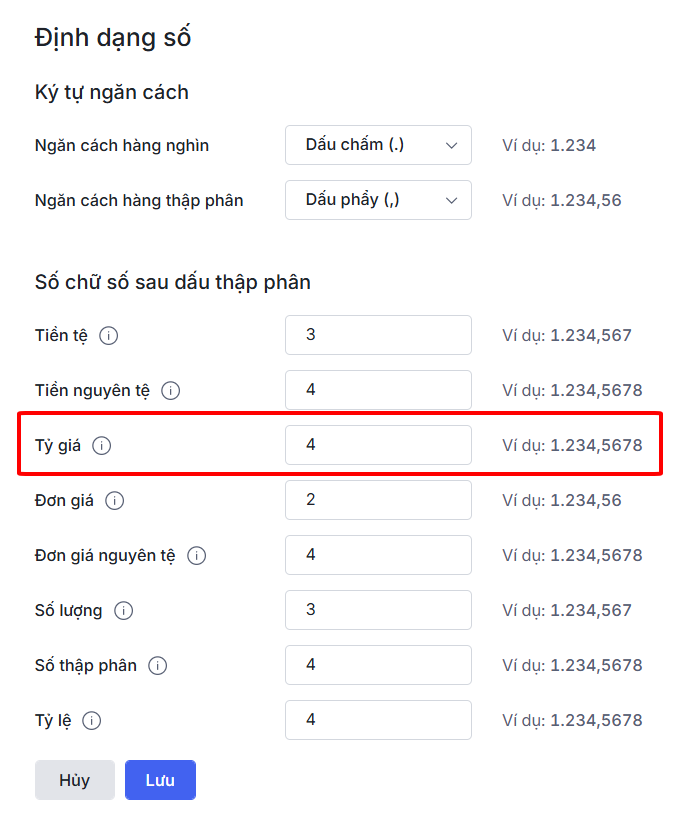682x829 pixels.
Task: Focus the Đơn giá nguyên tệ input field
Action: click(378, 555)
